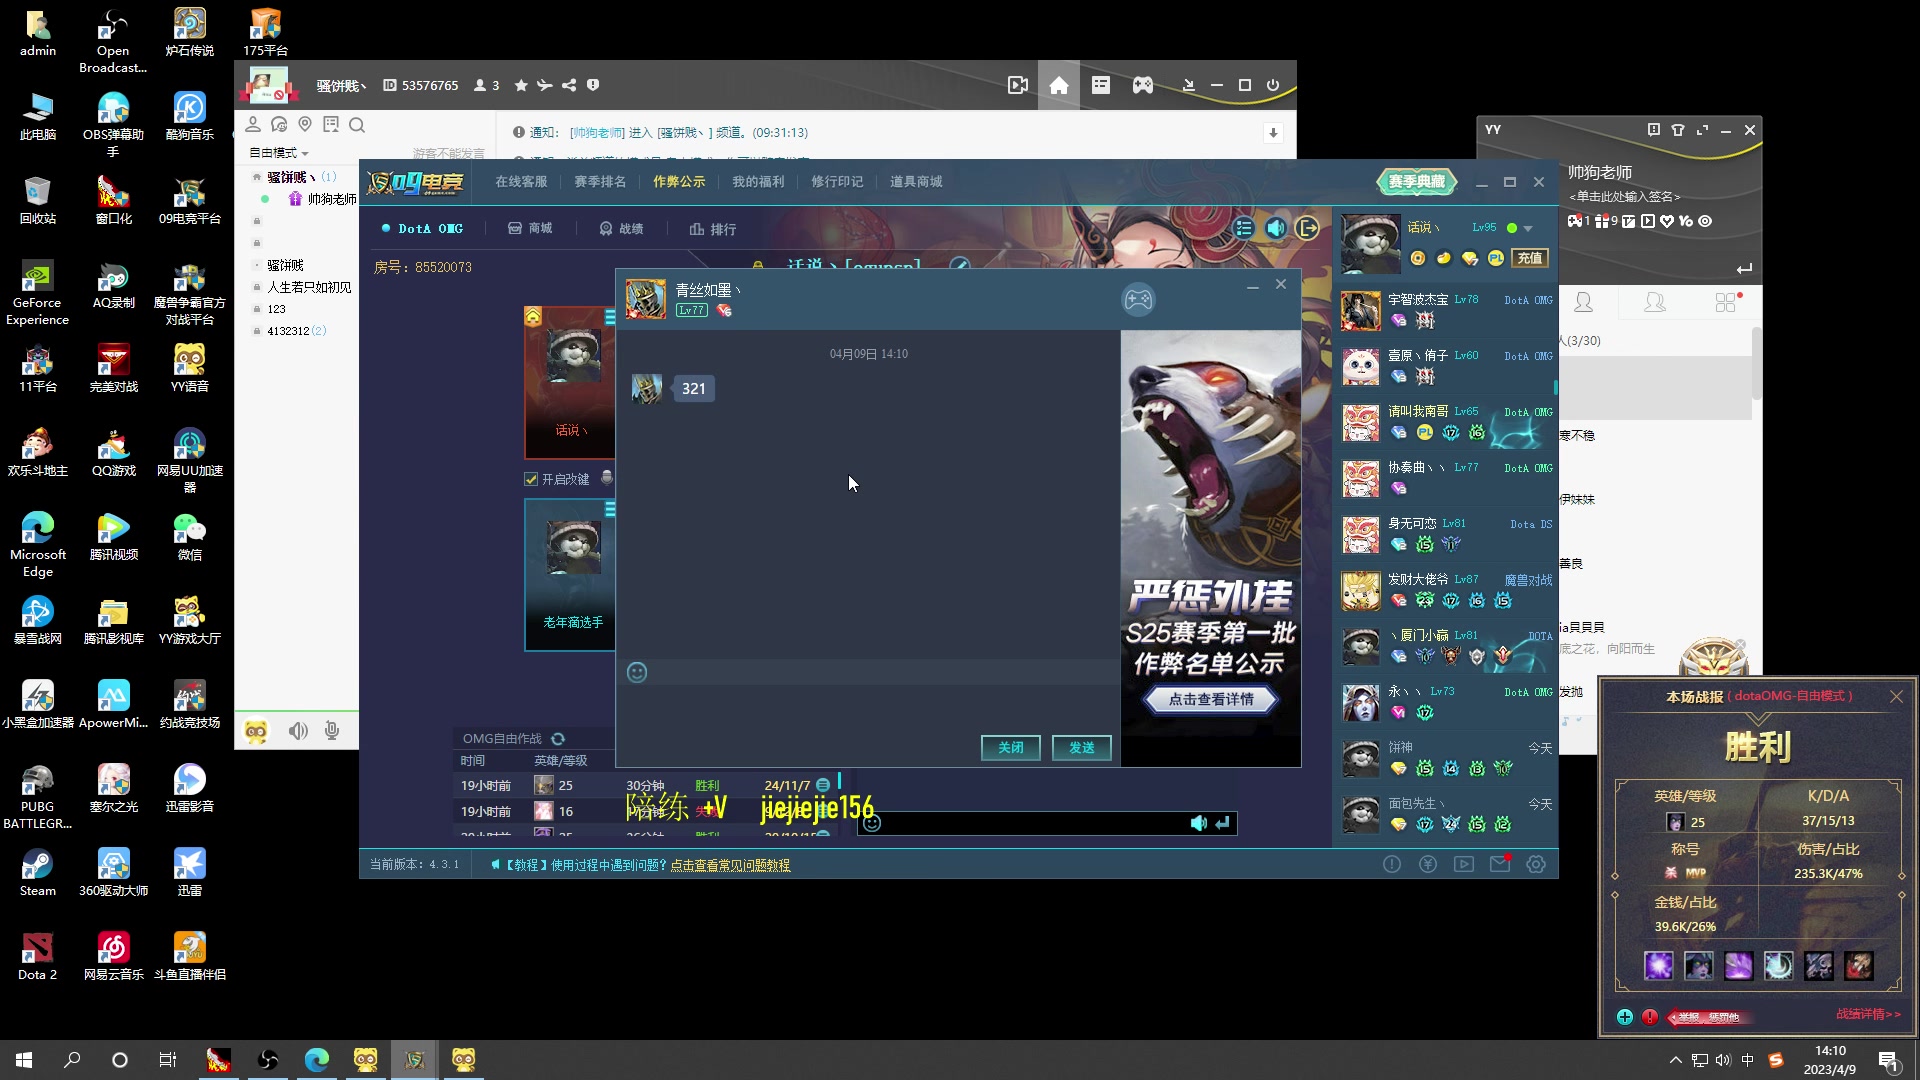Open mail envelope icon in 09 status bar

pos(1500,864)
